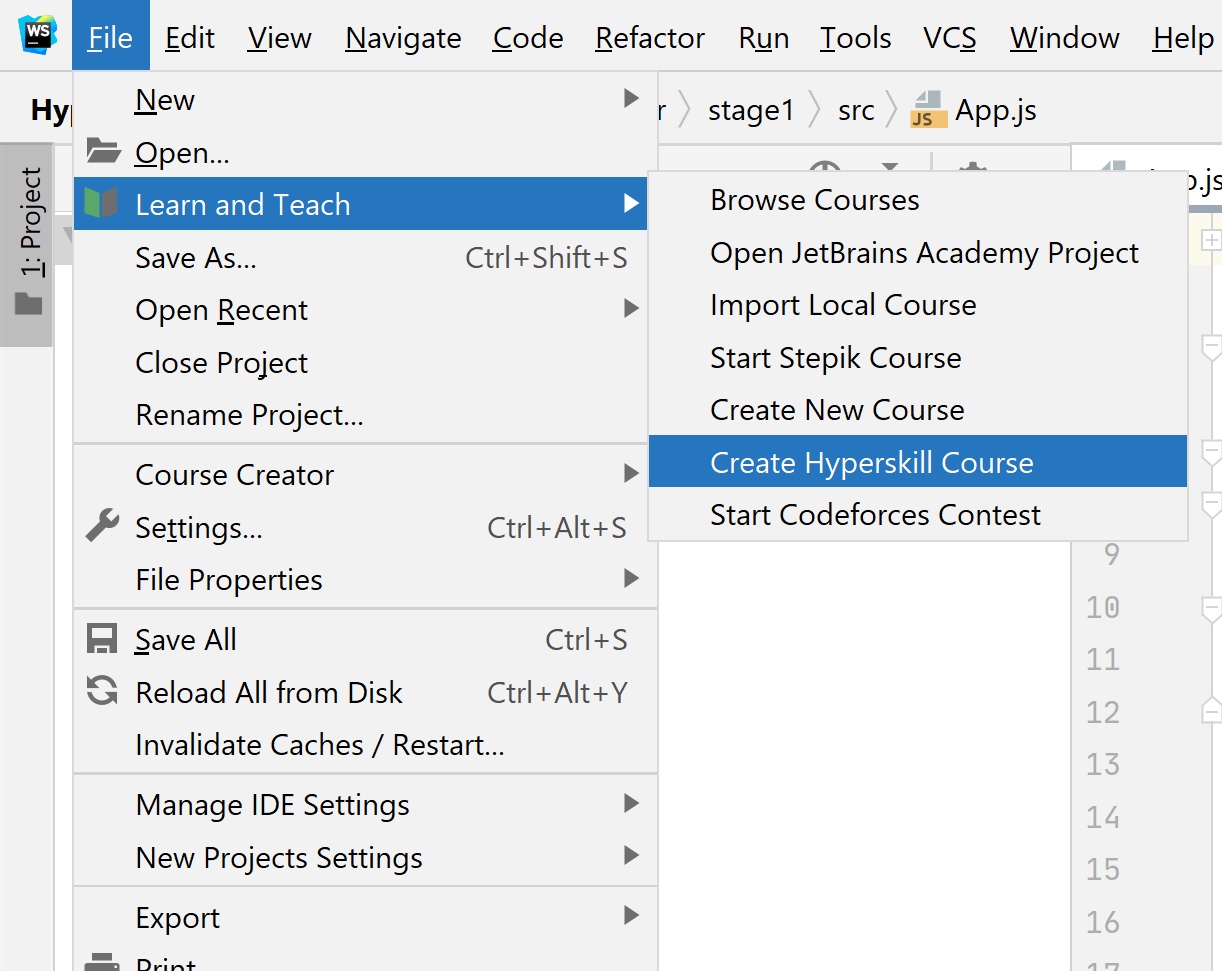Click the Open folder icon

[x=103, y=152]
